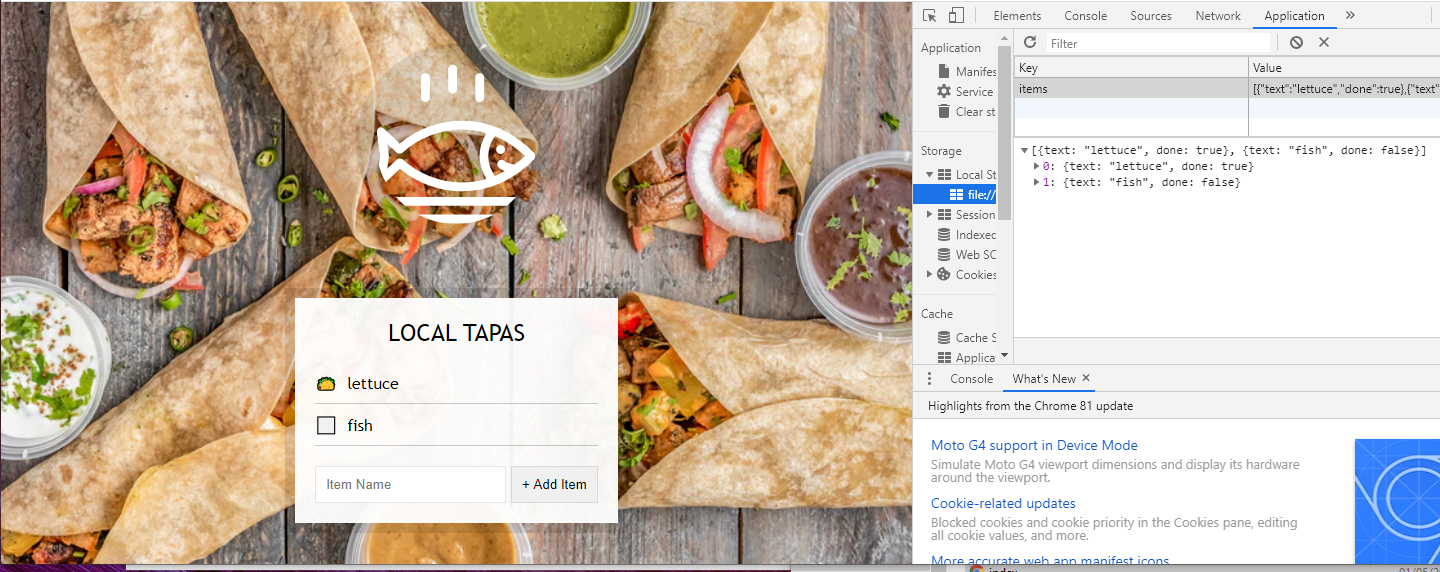Open the drawer three-dot menu
The height and width of the screenshot is (572, 1440).
click(x=929, y=378)
